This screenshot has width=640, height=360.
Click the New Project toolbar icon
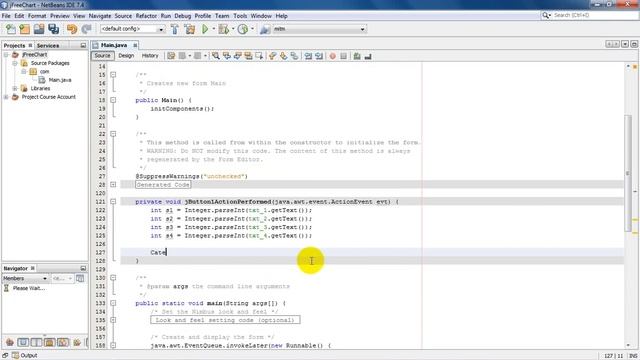24,29
